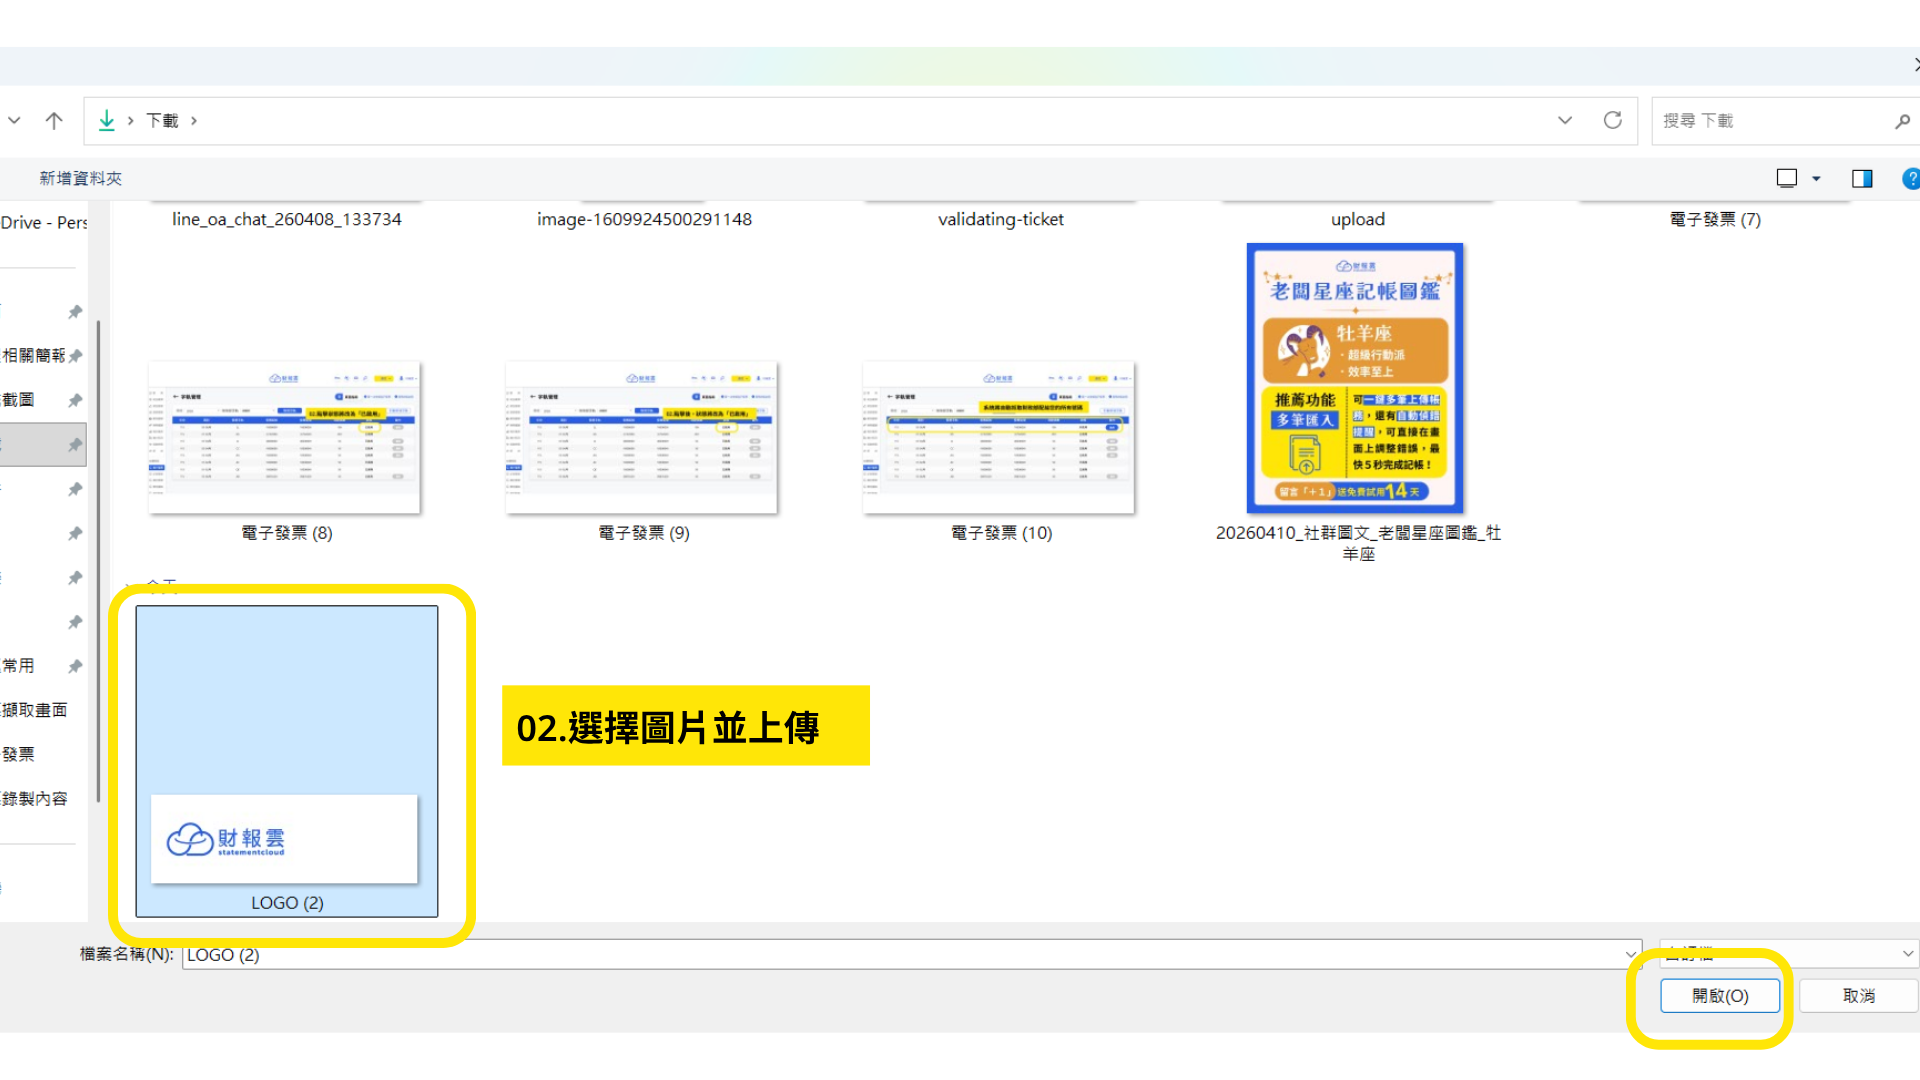
Task: Click the up-one-level arrow icon
Action: coord(54,121)
